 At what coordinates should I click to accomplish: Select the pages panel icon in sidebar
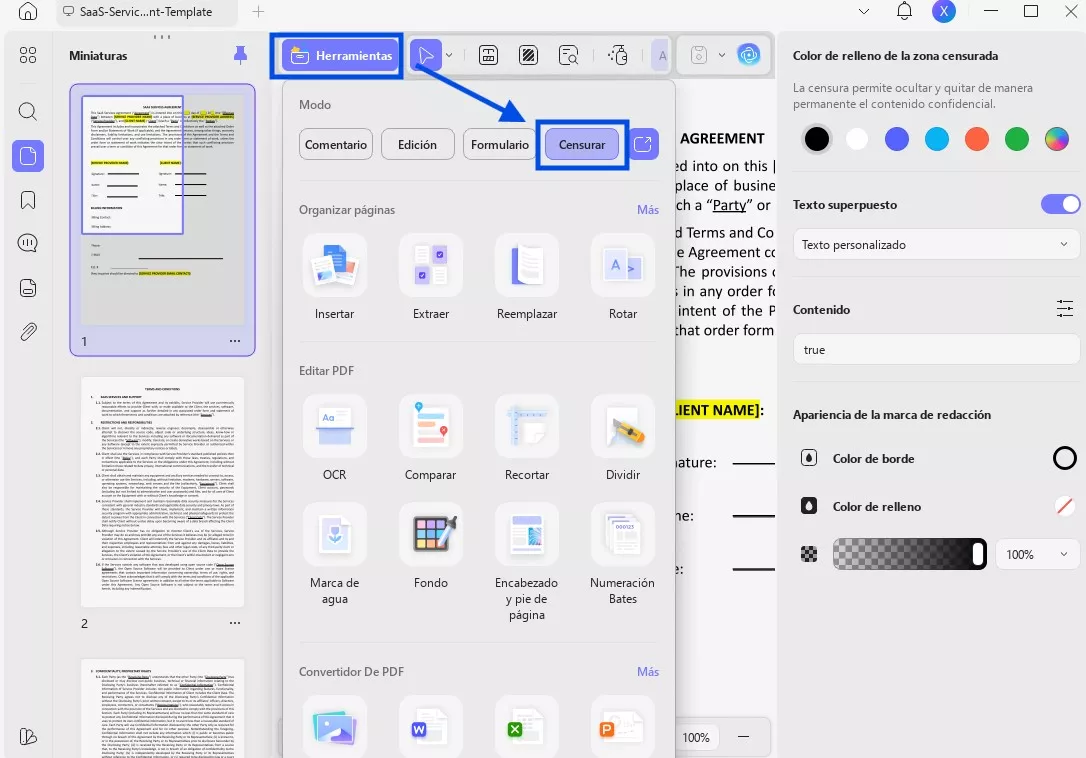(x=28, y=156)
